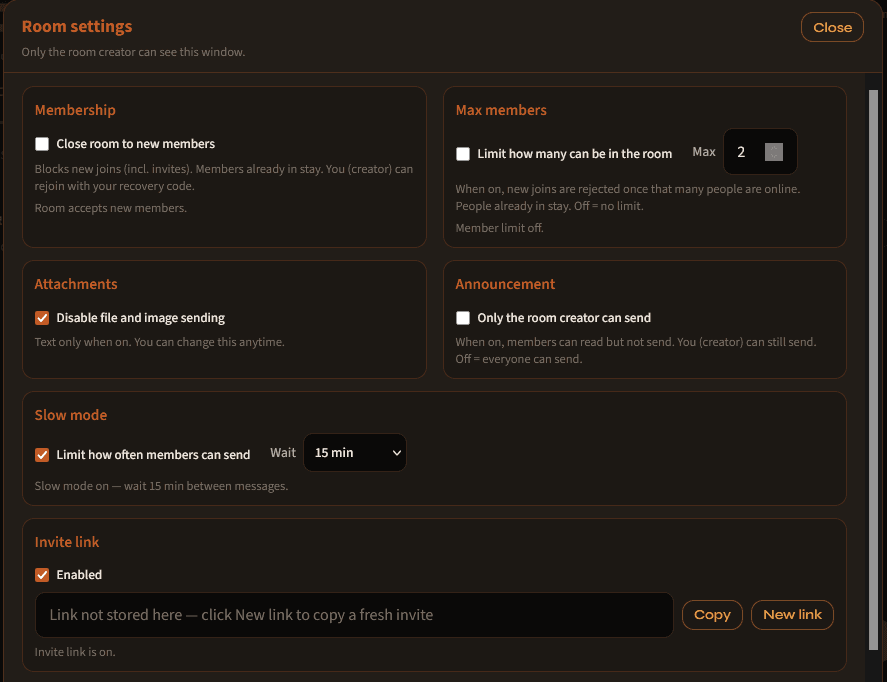Copy the invite link

point(712,615)
